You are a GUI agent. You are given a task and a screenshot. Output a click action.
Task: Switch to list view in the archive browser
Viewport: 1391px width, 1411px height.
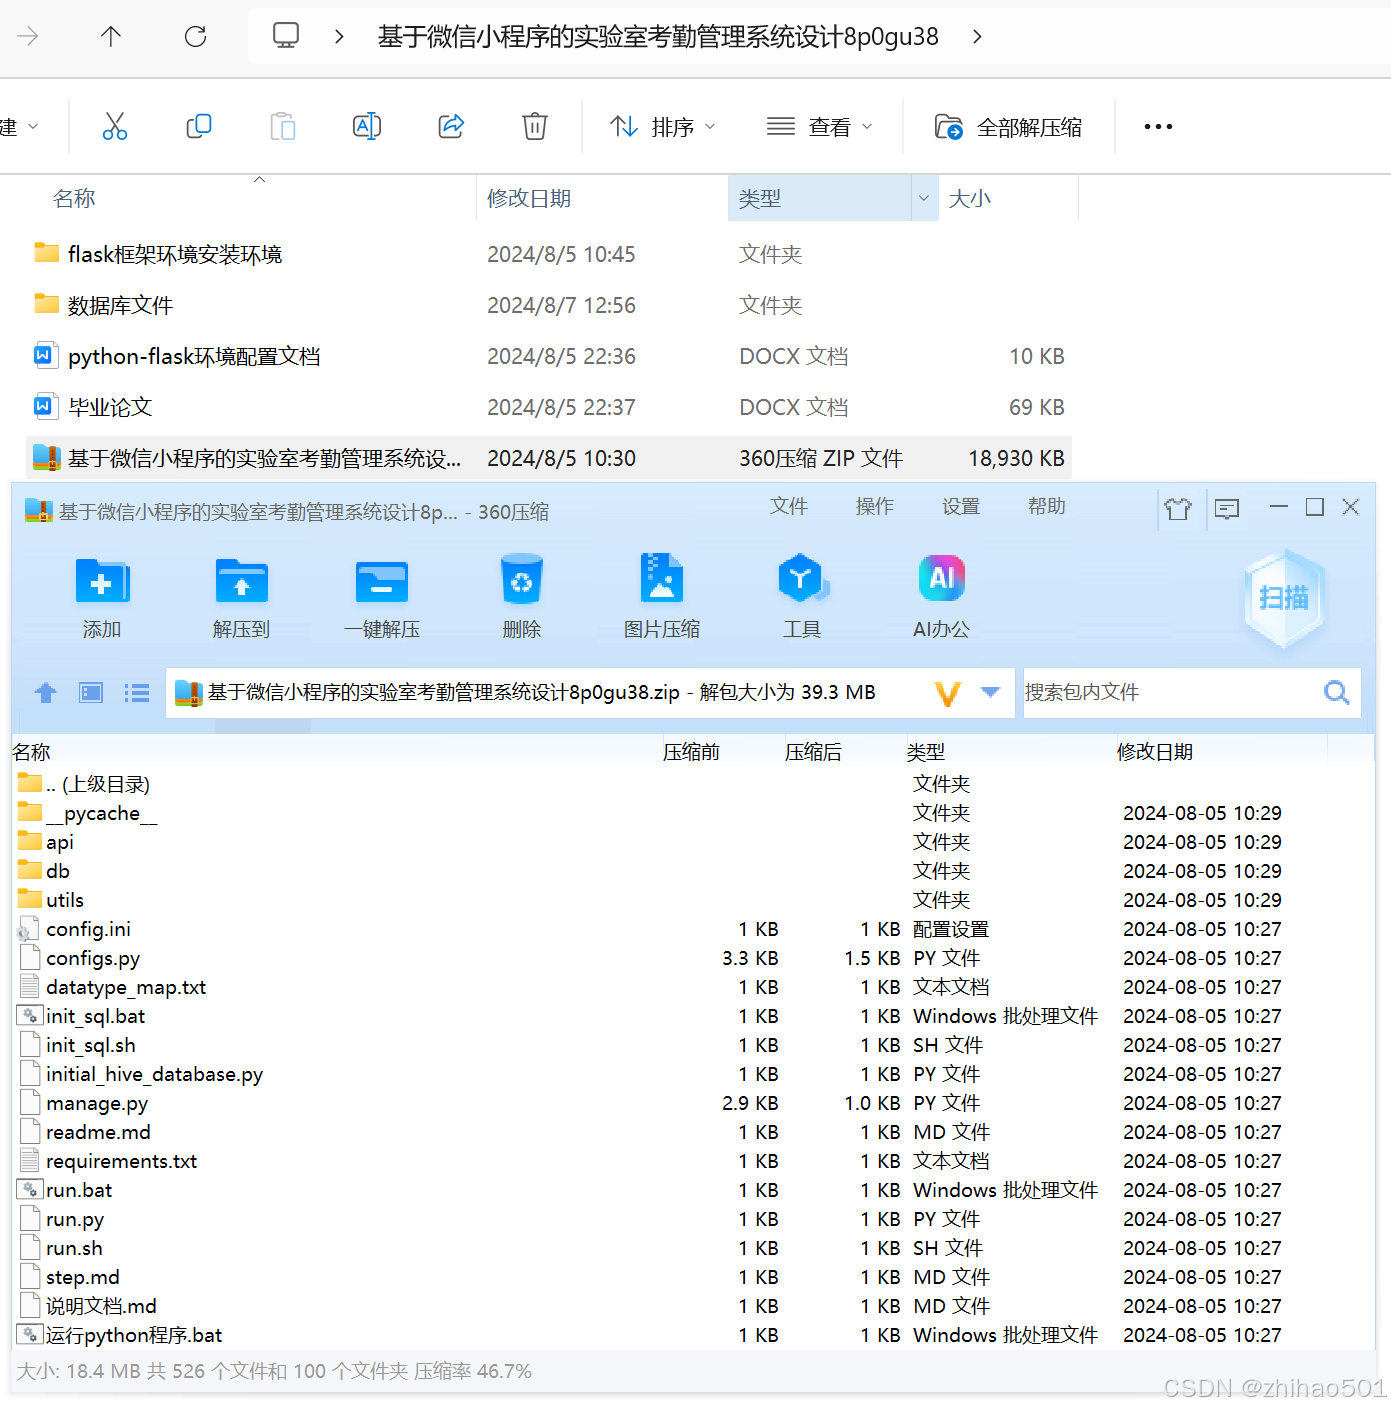[136, 692]
